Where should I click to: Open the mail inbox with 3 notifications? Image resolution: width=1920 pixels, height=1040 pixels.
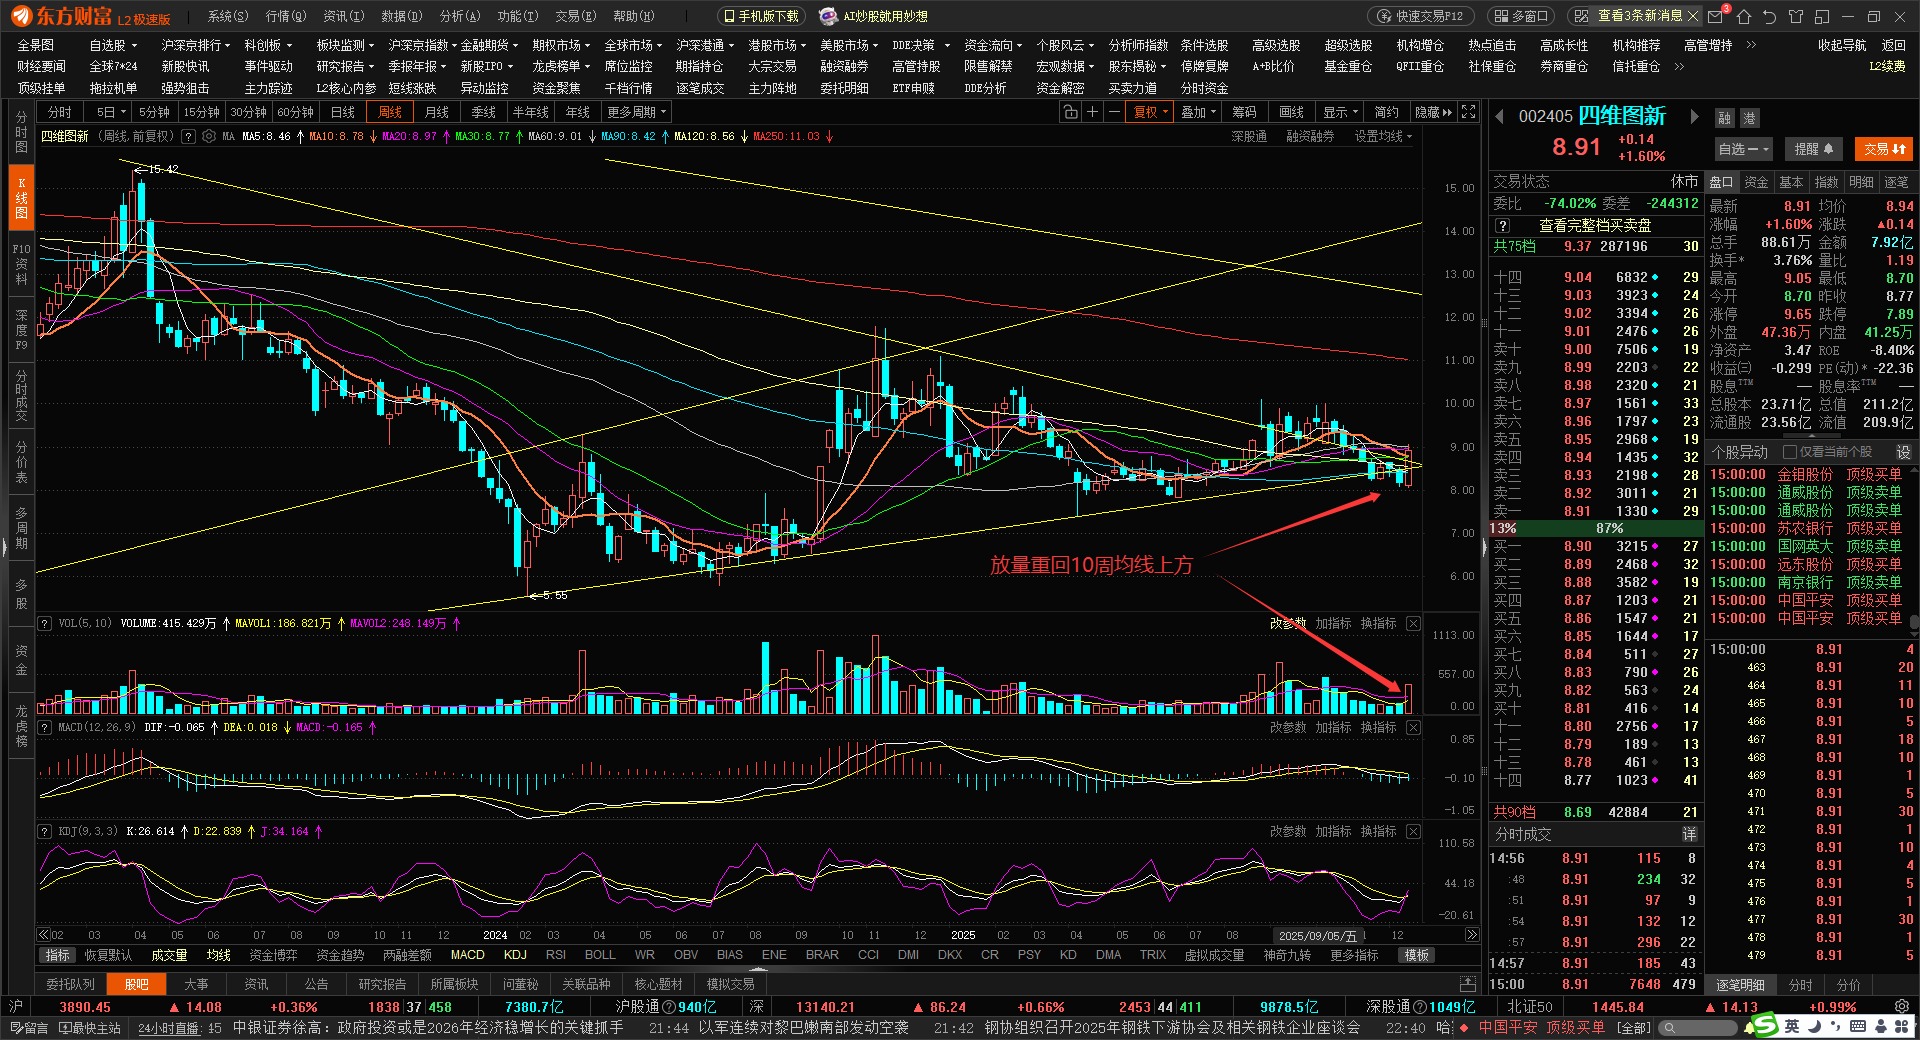click(x=1716, y=16)
